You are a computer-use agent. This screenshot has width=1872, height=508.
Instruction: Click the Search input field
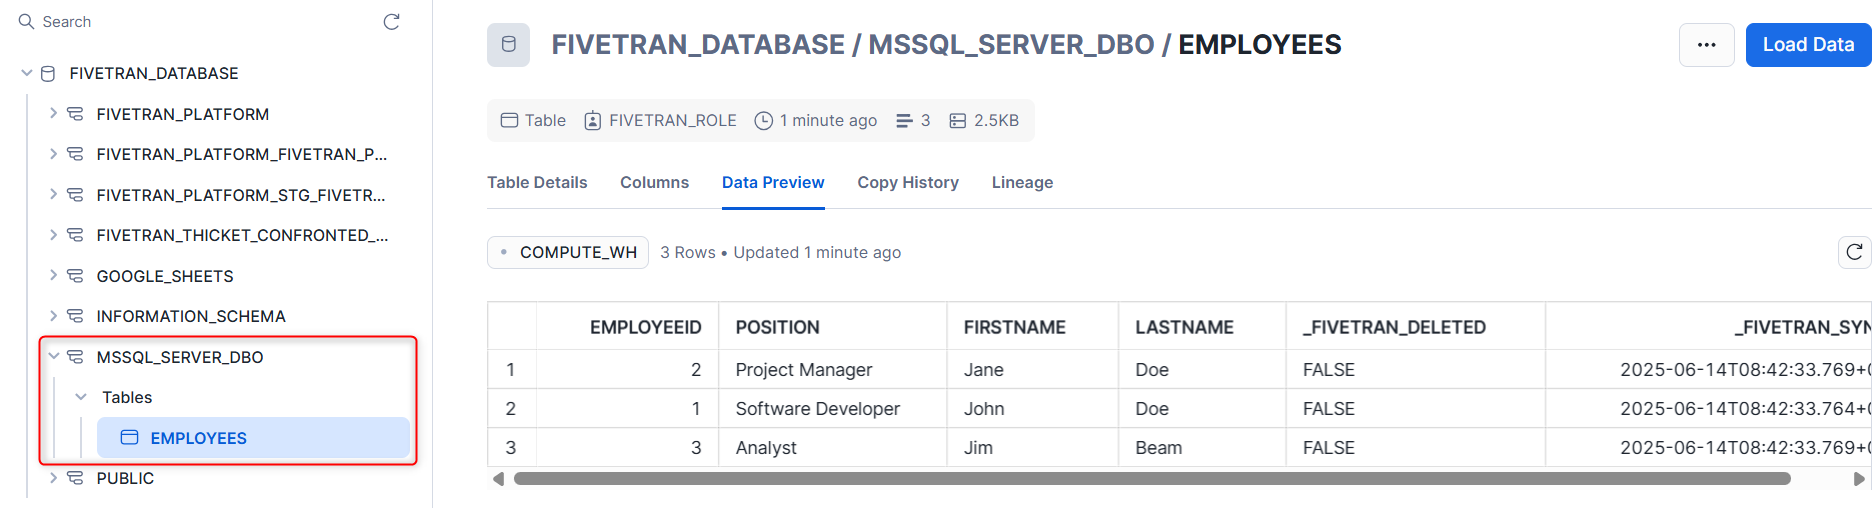(200, 22)
